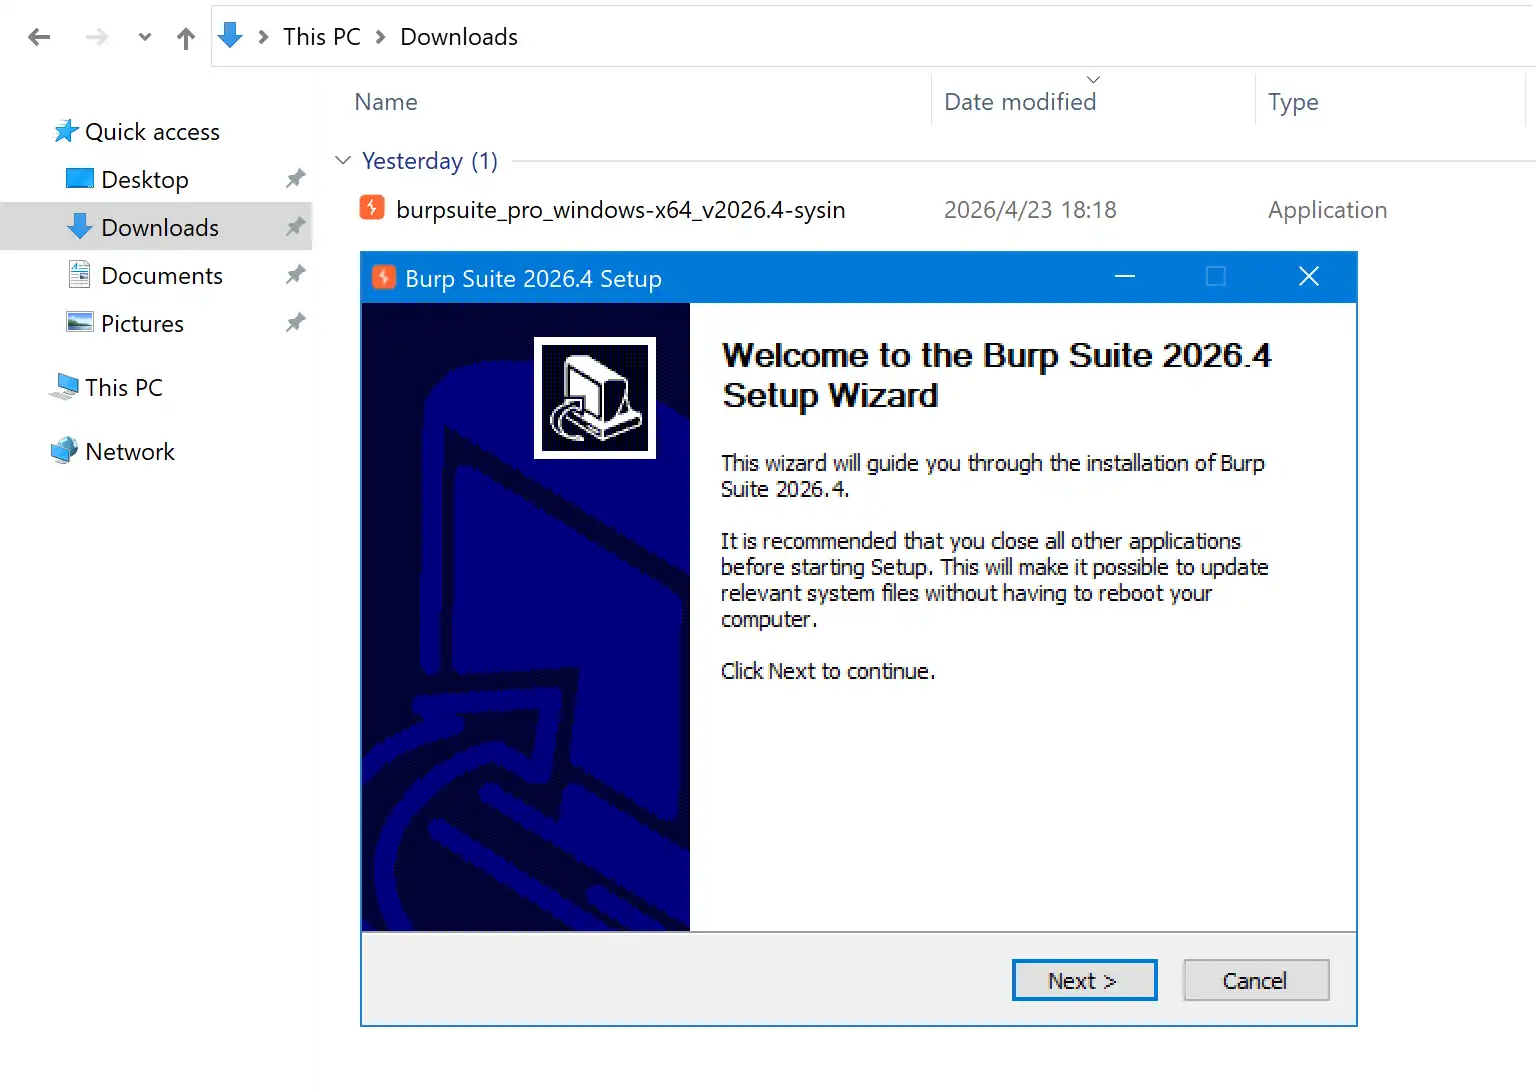The height and width of the screenshot is (1092, 1536).
Task: Click the disabled maximize box of Setup wizard
Action: tap(1216, 277)
